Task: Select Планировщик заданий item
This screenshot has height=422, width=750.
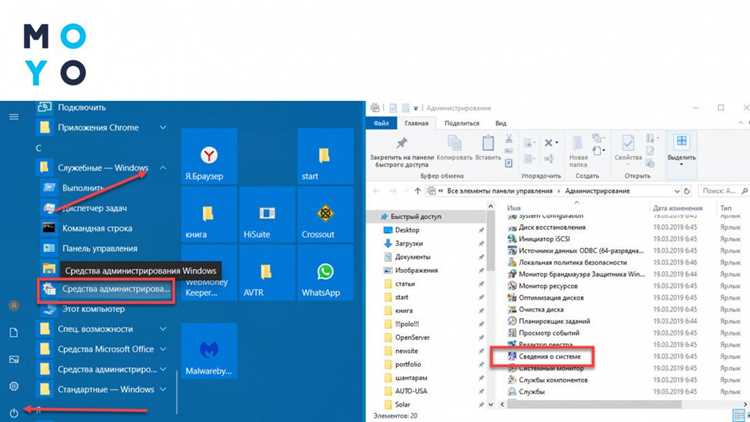Action: point(554,321)
